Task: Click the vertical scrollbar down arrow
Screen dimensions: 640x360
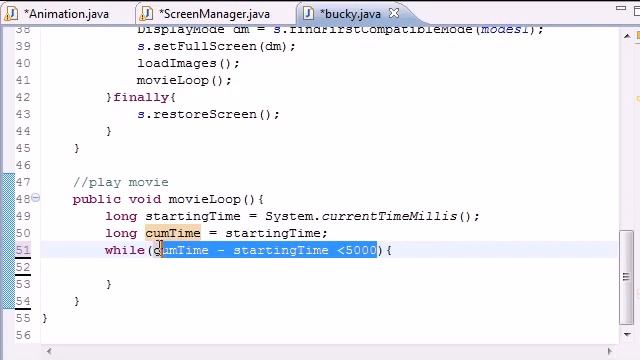Action: coord(627,335)
